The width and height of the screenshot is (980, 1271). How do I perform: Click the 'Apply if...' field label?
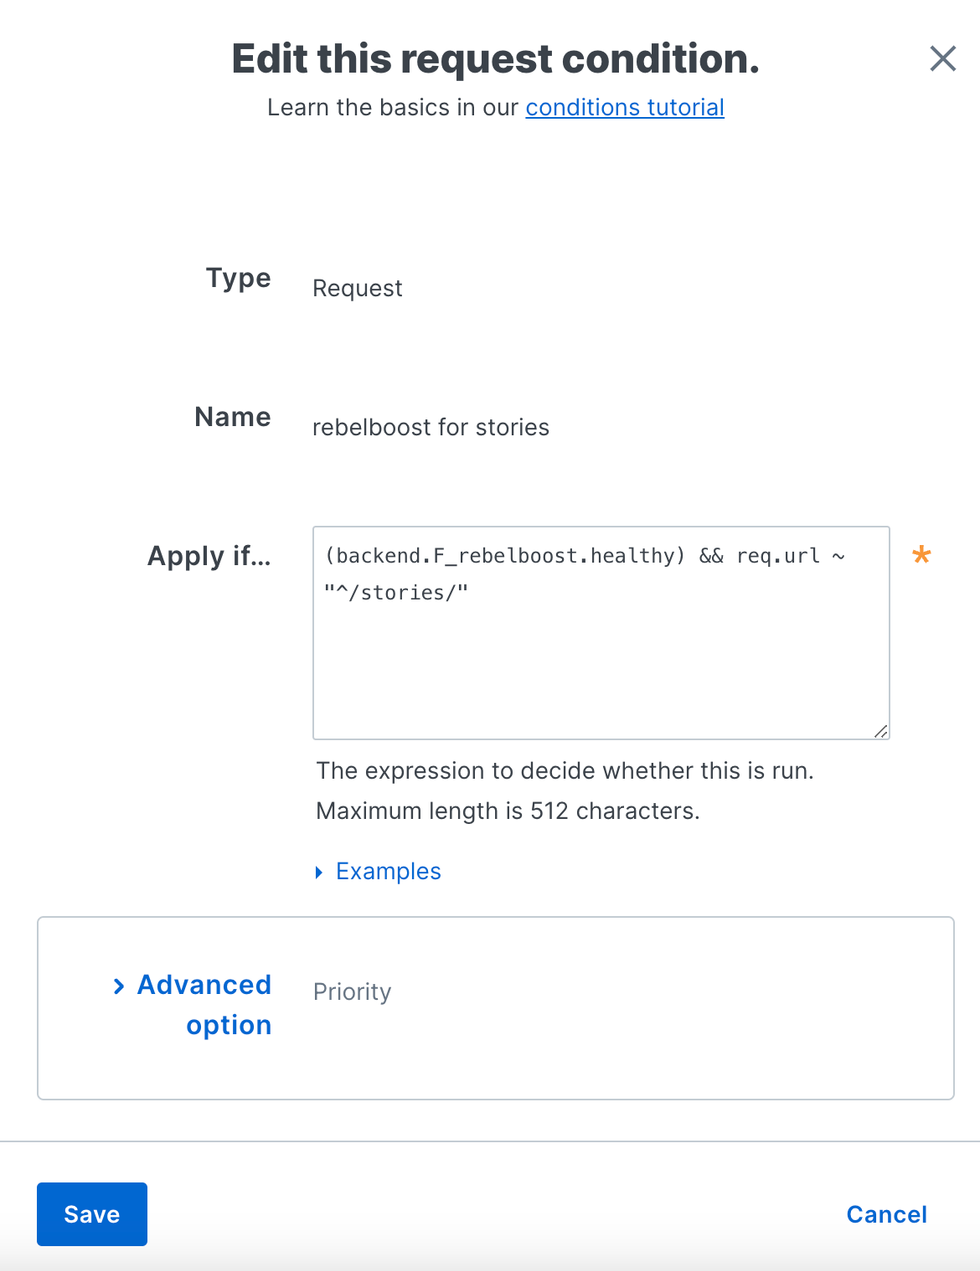pos(209,556)
